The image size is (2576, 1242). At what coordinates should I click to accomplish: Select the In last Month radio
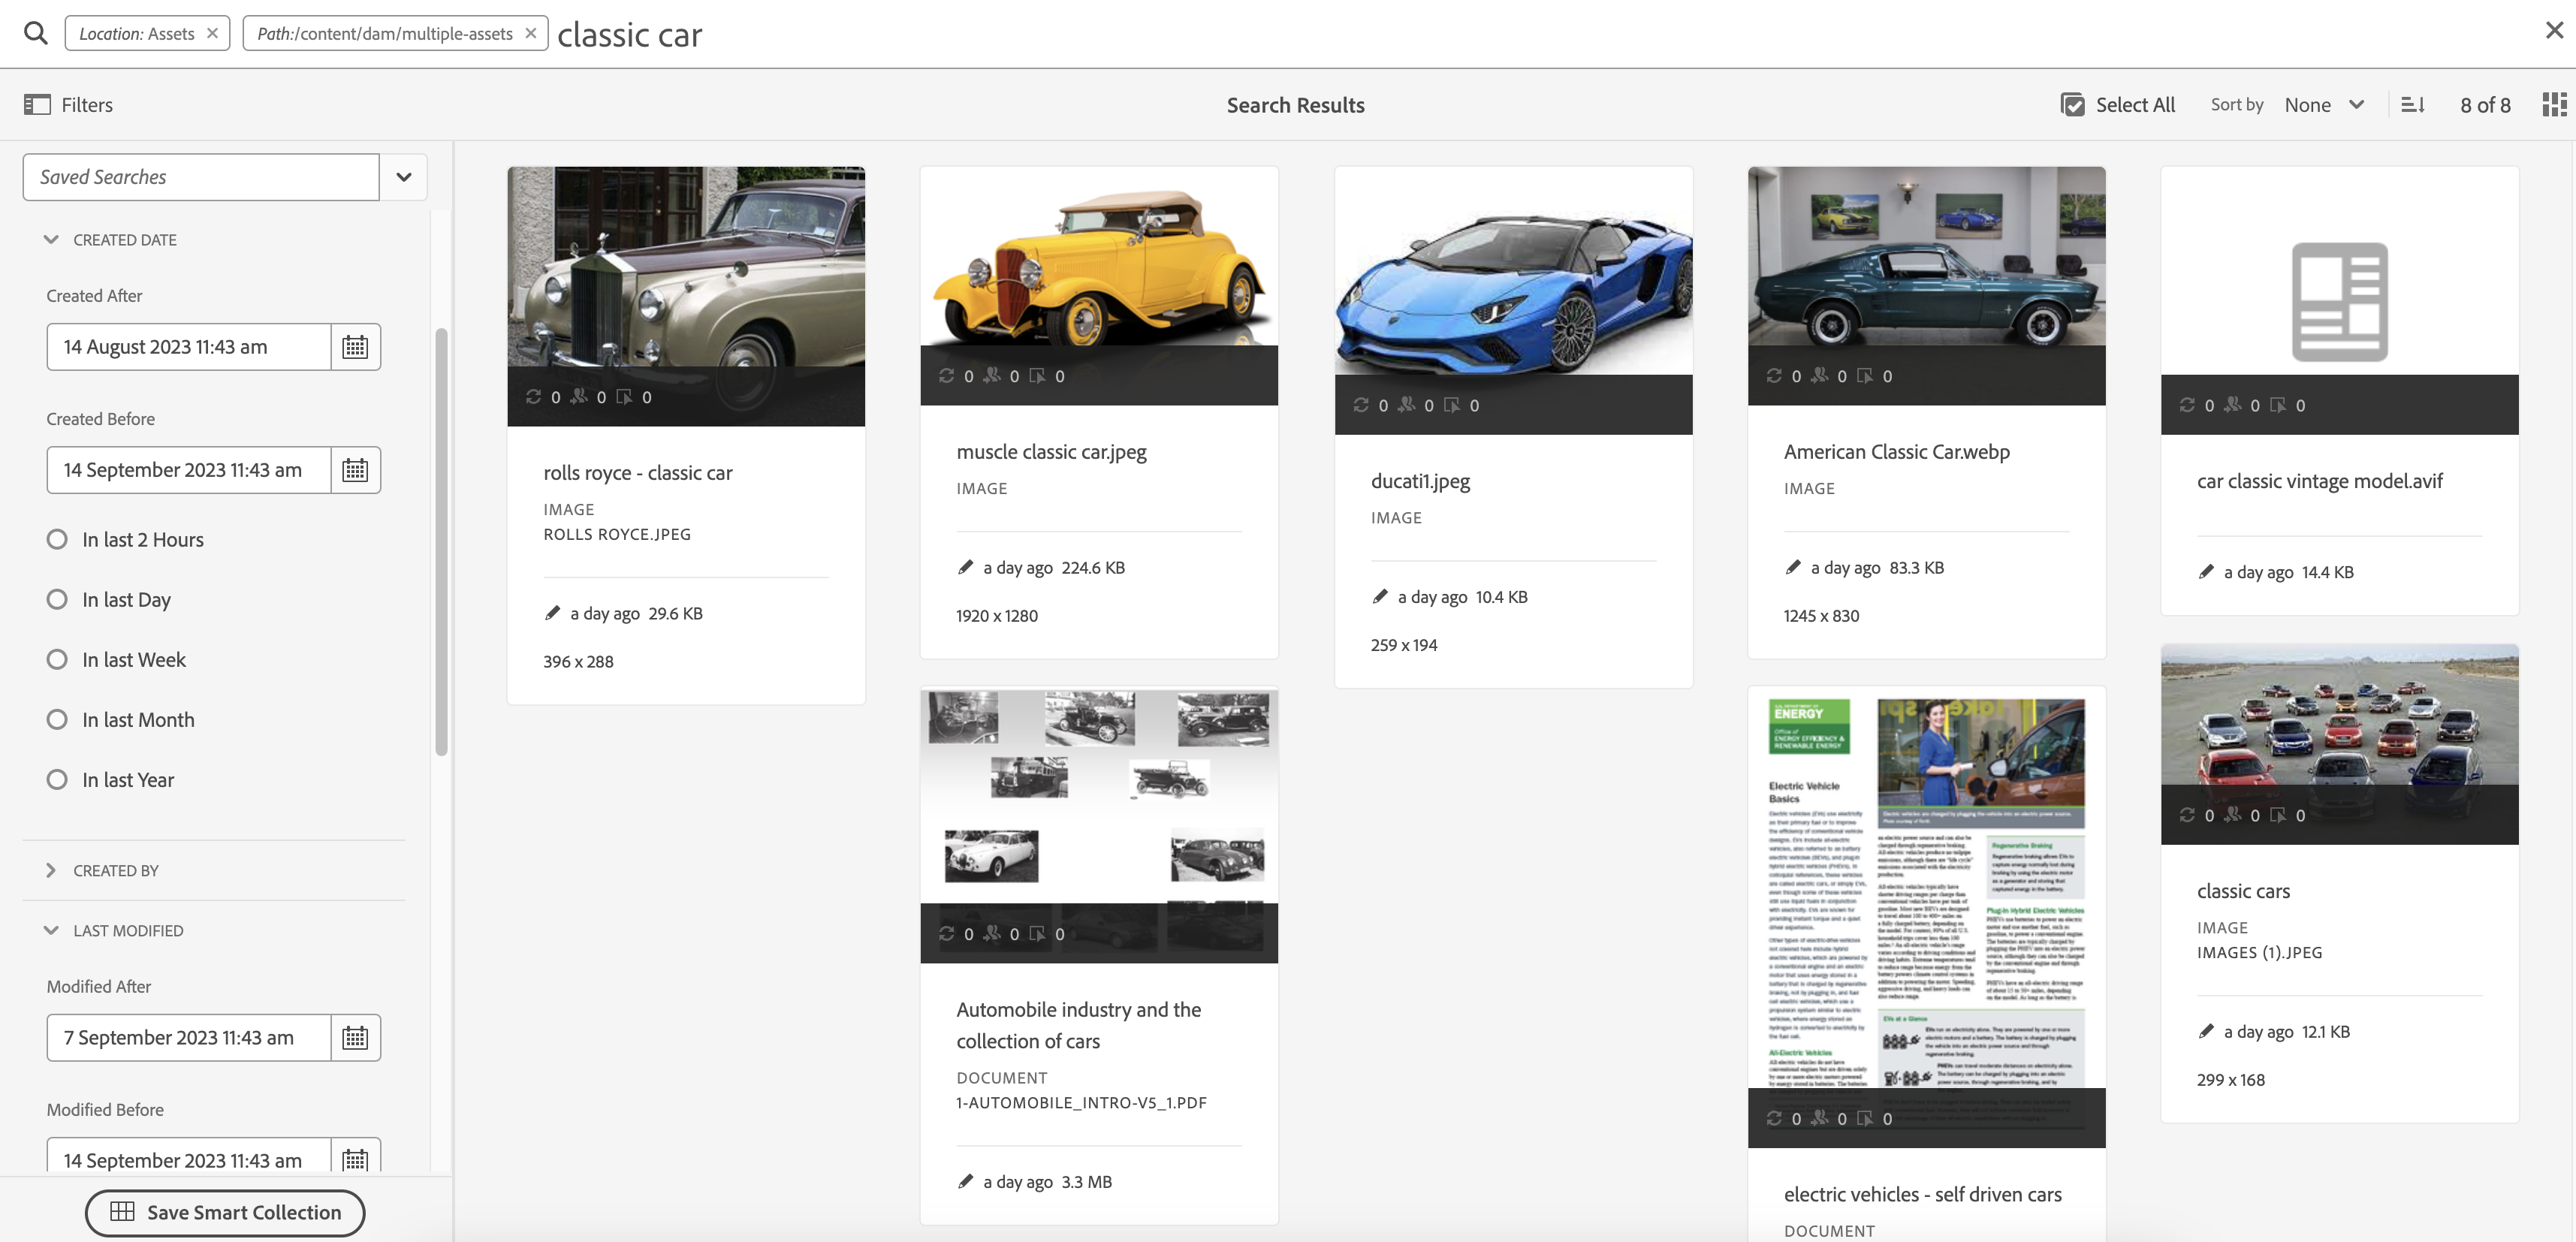click(x=57, y=719)
